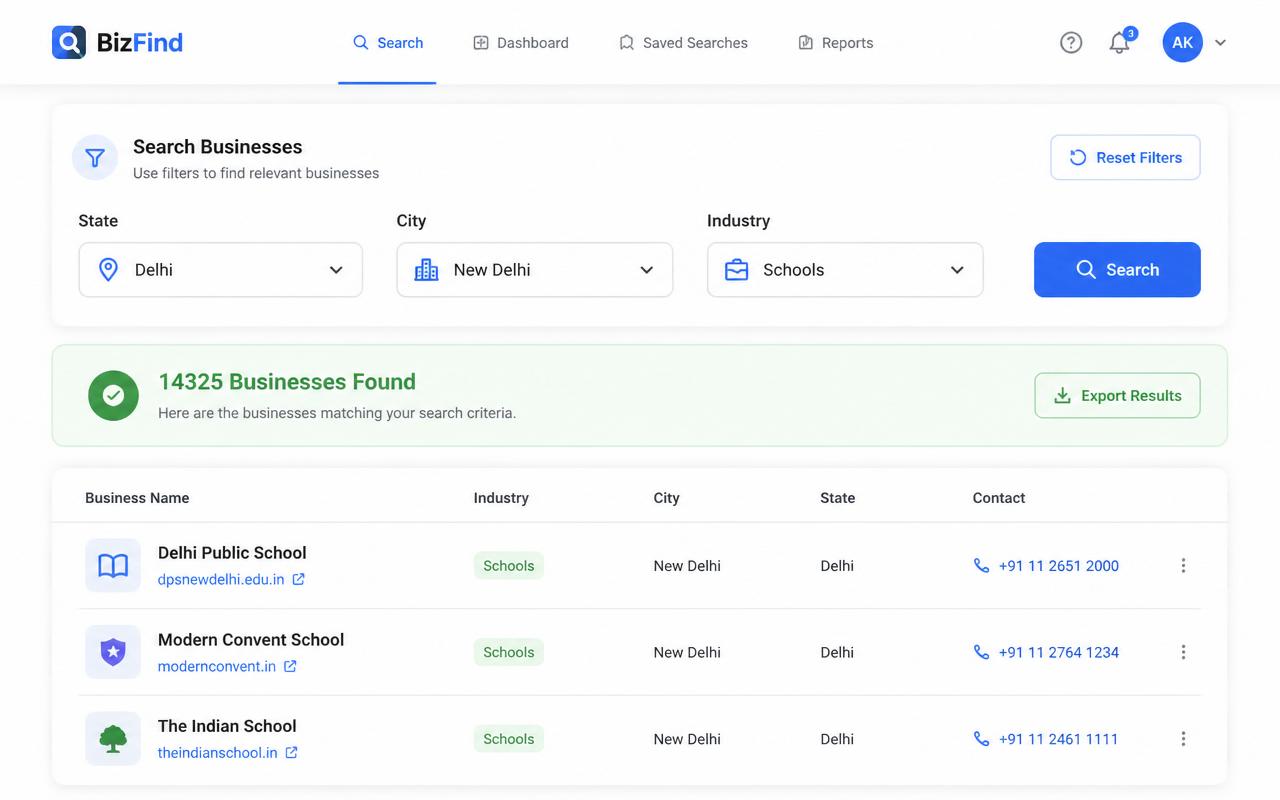This screenshot has width=1280, height=800.
Task: Click The Indian School tree icon
Action: 113,739
